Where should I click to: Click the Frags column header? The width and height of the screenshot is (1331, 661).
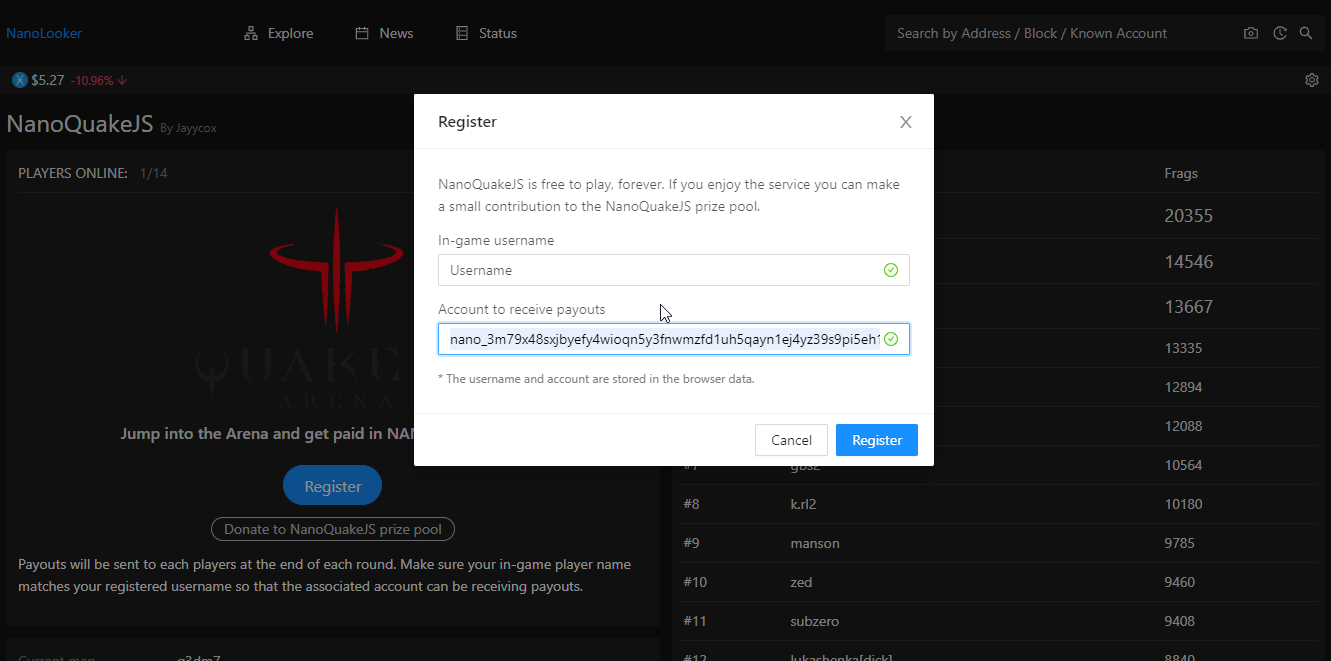point(1181,173)
